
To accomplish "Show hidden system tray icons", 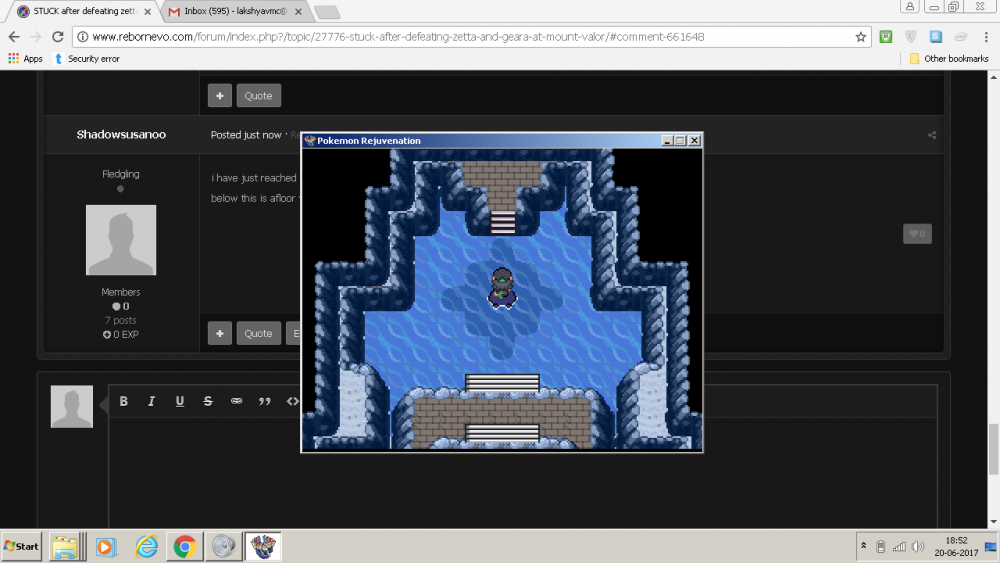I will [x=864, y=546].
